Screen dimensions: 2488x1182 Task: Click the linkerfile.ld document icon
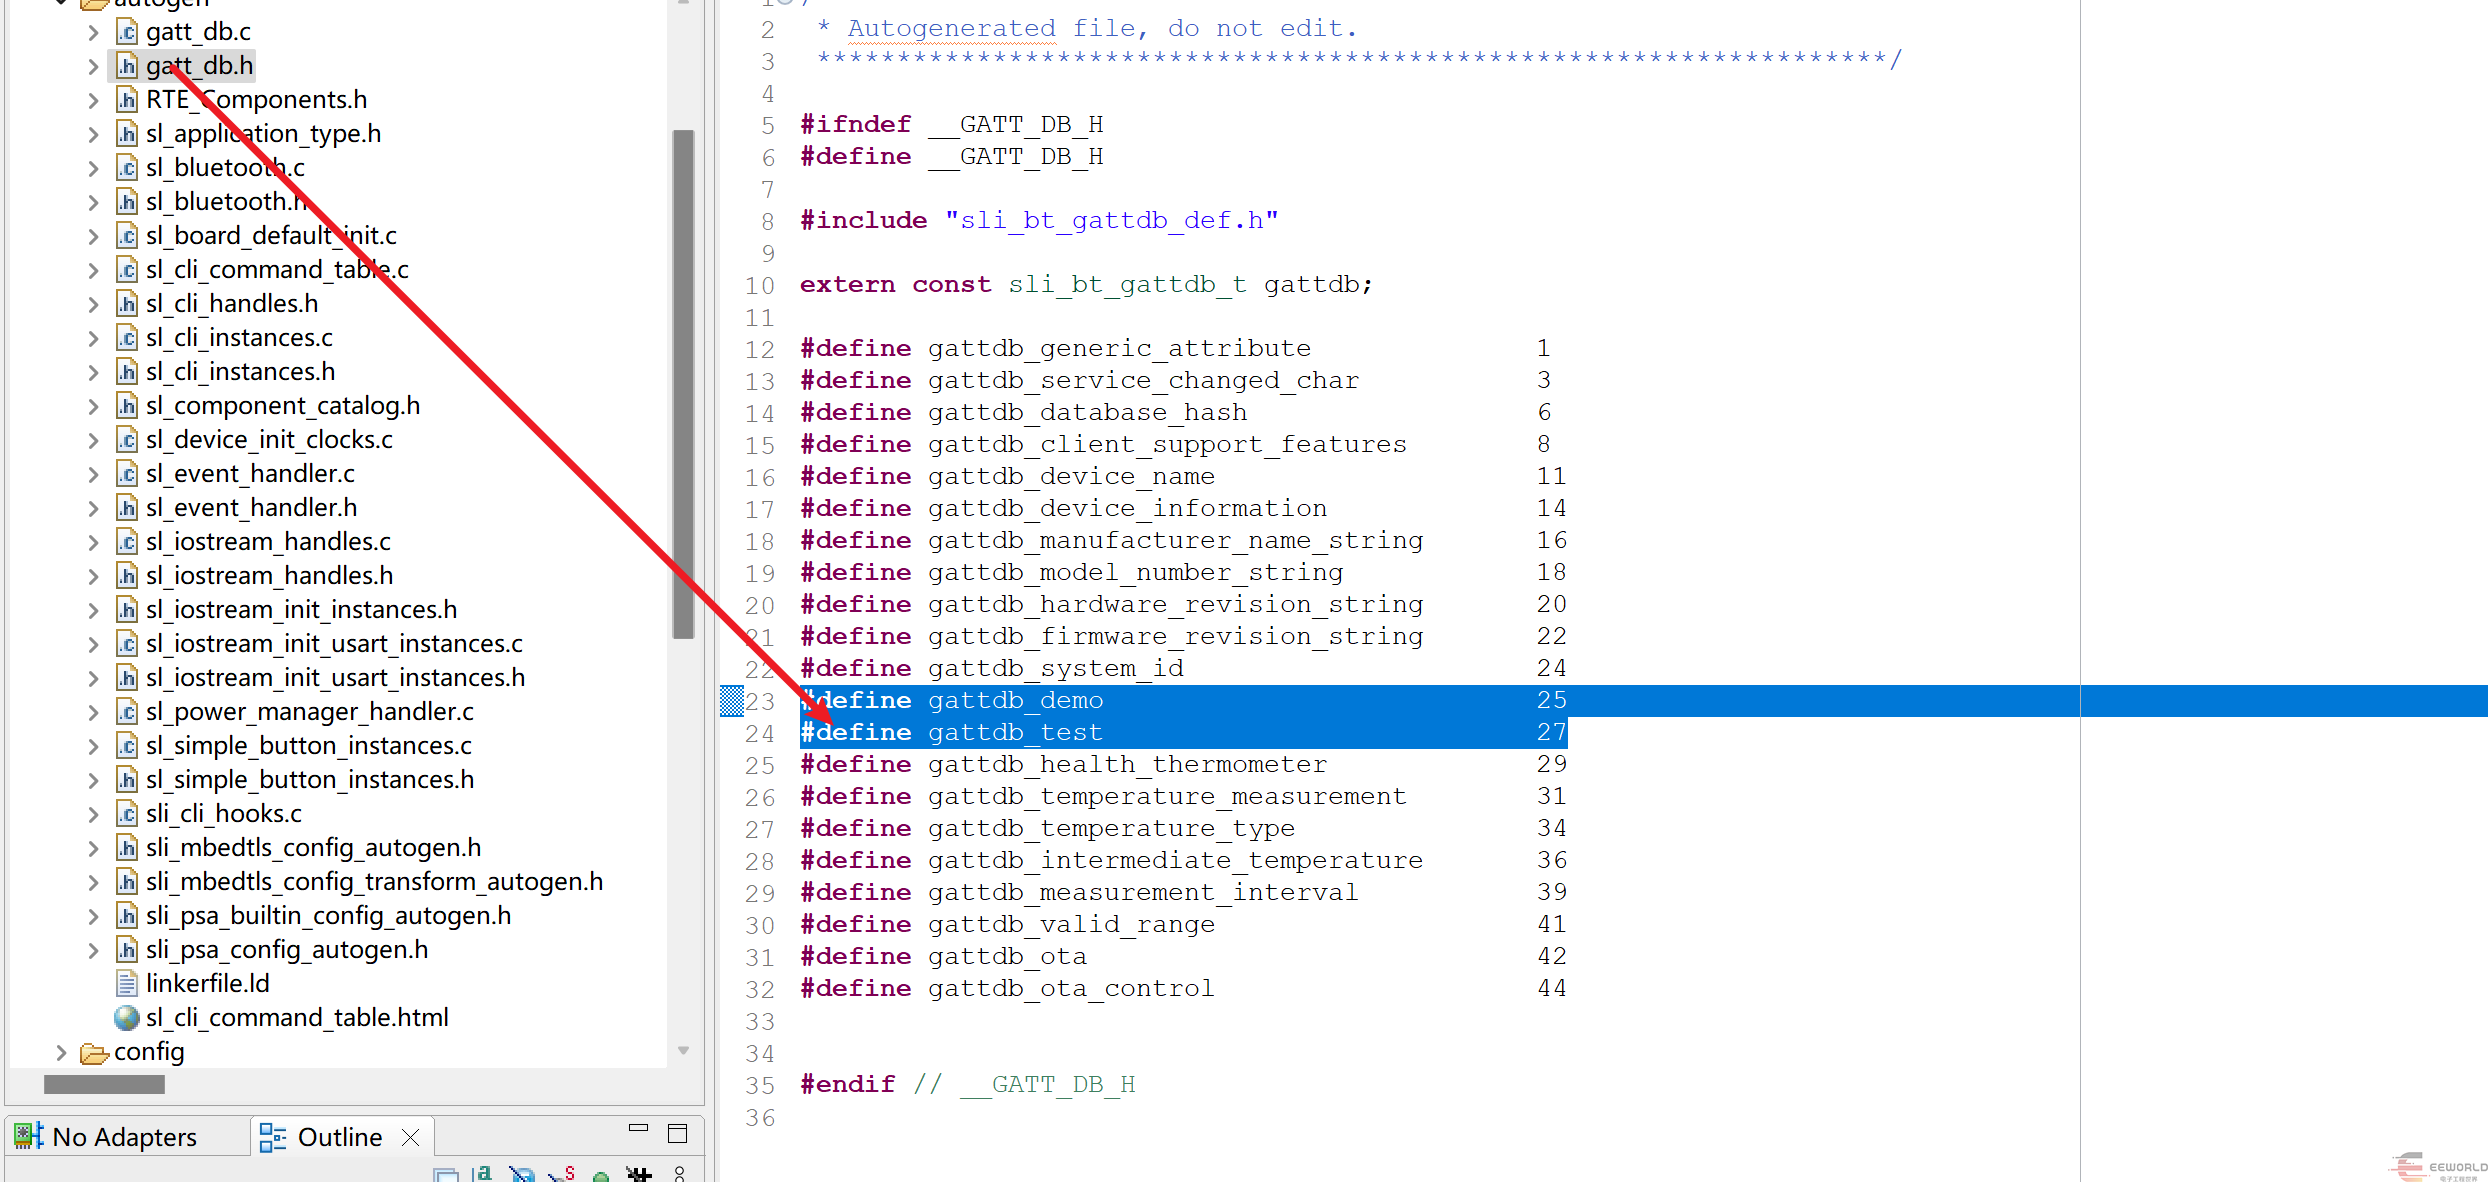127,984
